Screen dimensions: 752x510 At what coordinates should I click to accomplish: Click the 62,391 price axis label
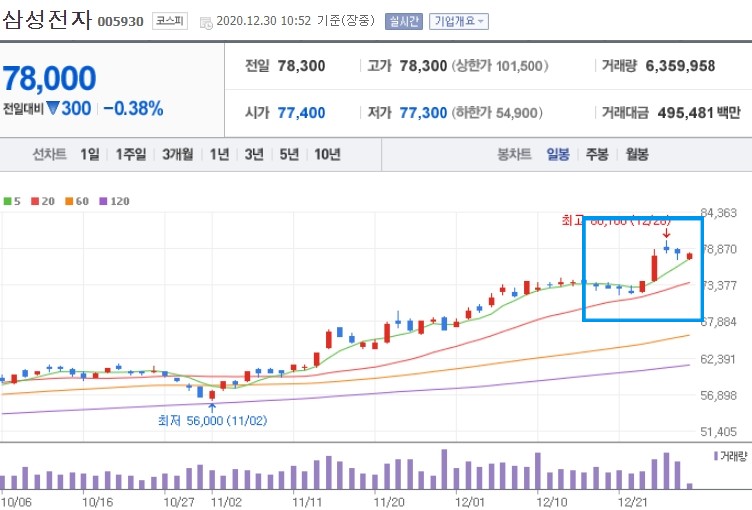[718, 359]
